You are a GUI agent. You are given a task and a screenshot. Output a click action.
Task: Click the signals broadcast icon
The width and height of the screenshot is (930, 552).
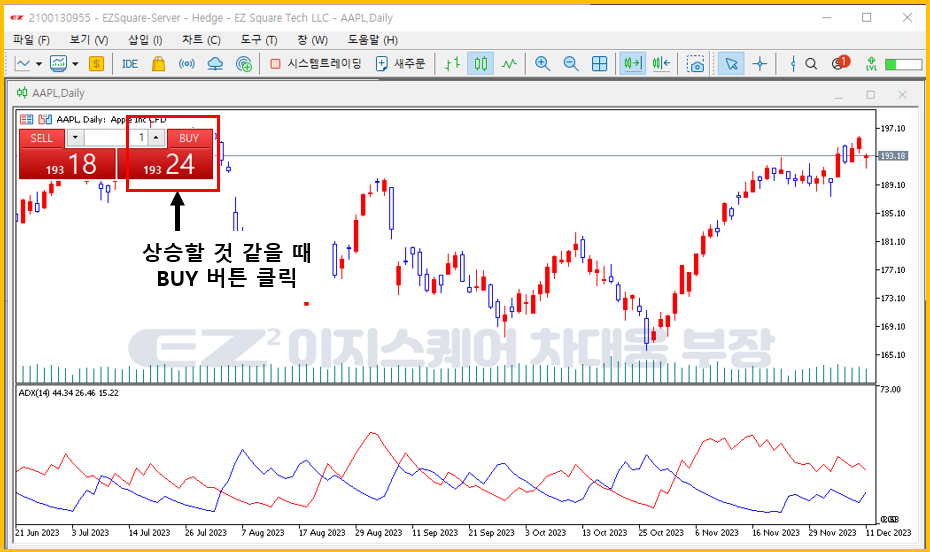click(187, 63)
